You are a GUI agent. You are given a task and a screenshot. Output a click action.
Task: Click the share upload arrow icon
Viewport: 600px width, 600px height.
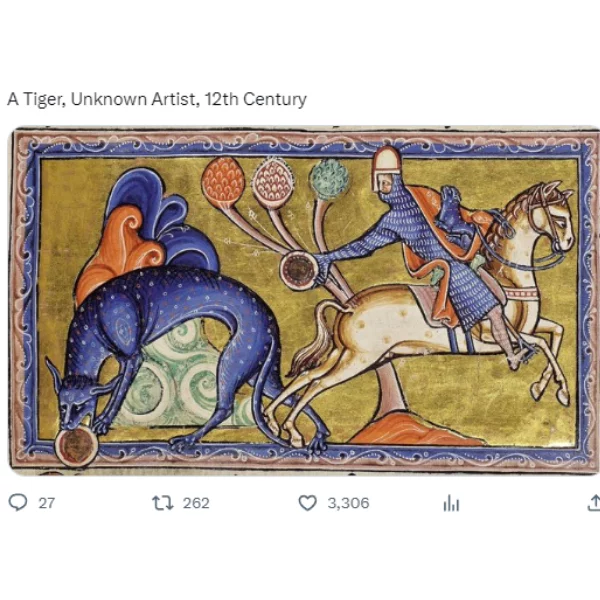point(593,503)
